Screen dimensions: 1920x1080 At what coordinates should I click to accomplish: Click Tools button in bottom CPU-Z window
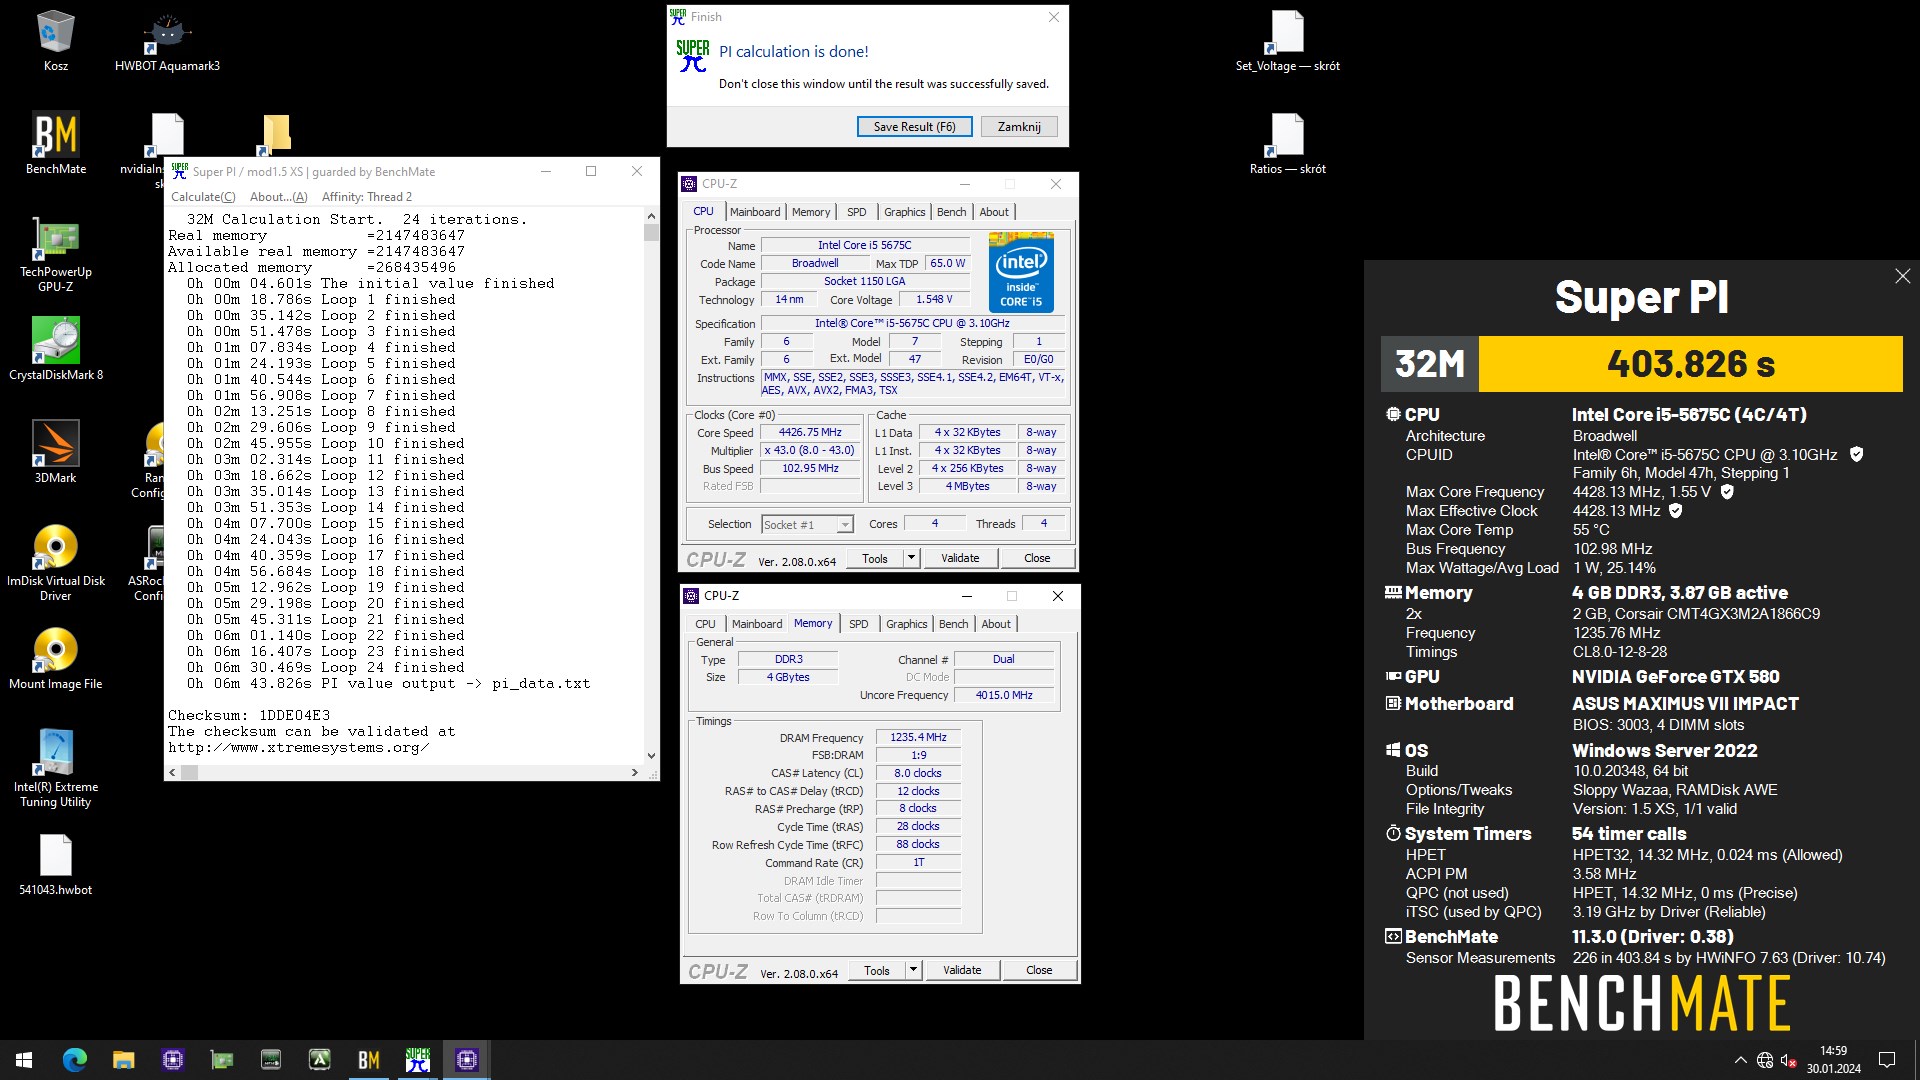click(x=876, y=970)
